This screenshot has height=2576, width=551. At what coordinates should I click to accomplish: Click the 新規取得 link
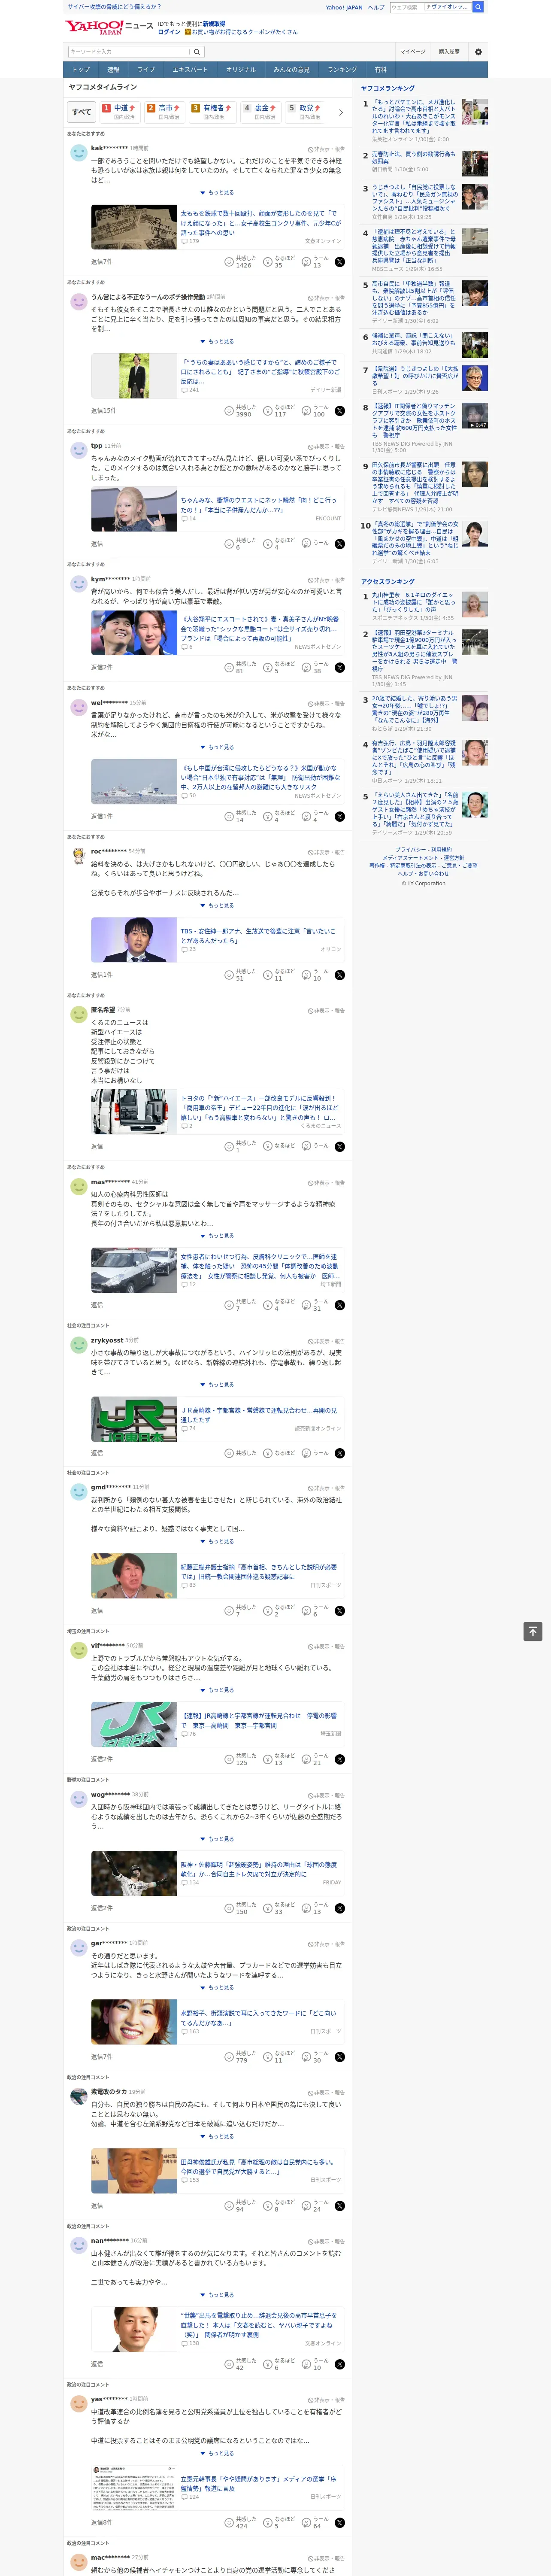click(214, 23)
